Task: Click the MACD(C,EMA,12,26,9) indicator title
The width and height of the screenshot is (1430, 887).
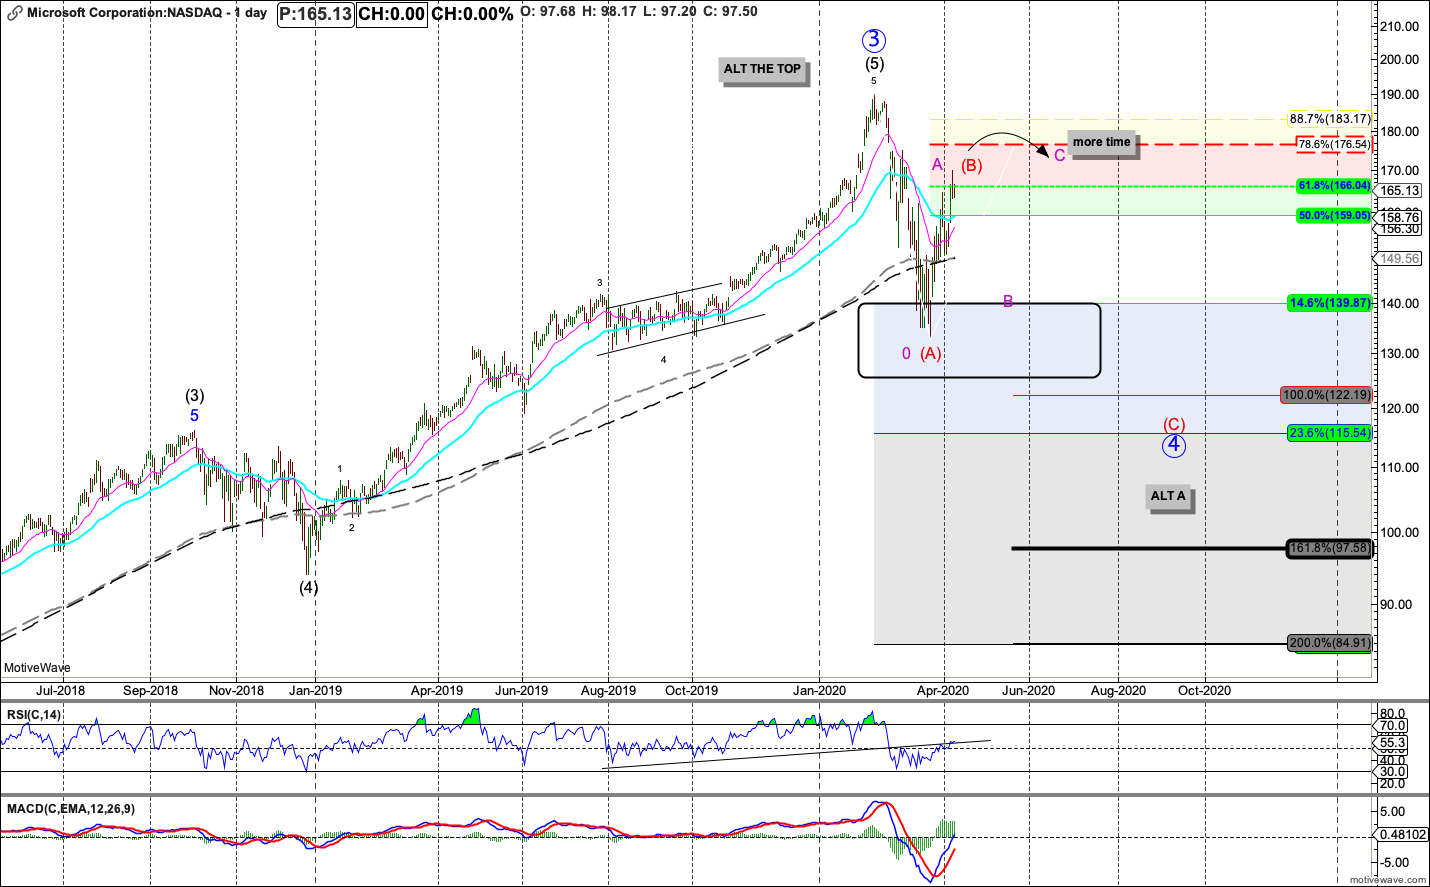Action: (70, 808)
